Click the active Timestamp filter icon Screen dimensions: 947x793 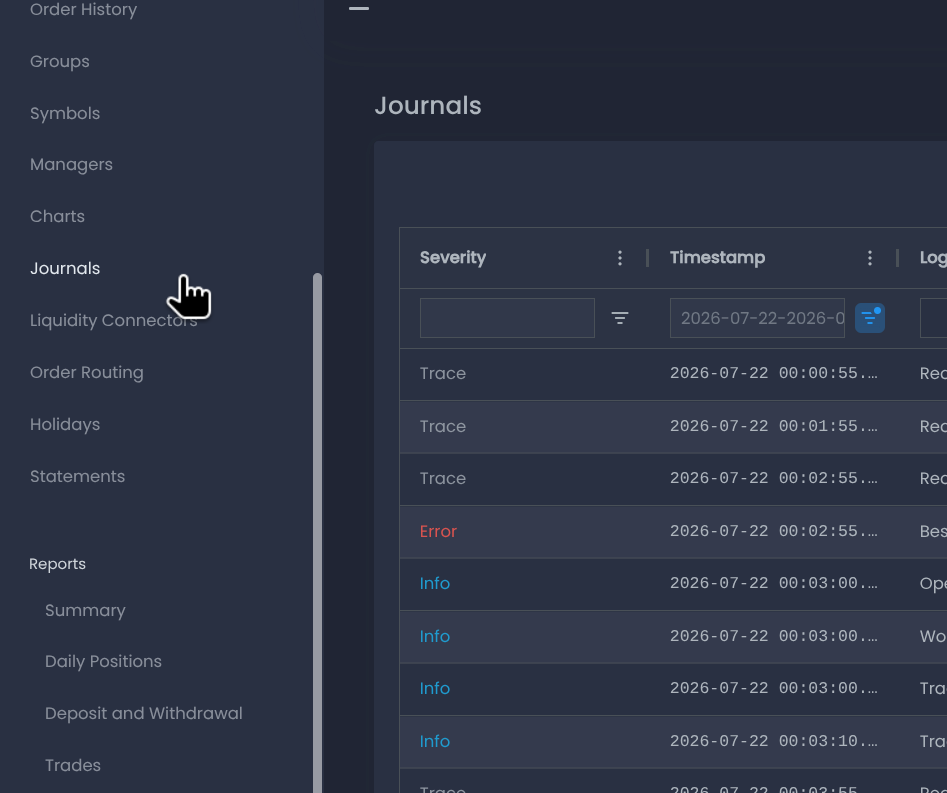870,318
